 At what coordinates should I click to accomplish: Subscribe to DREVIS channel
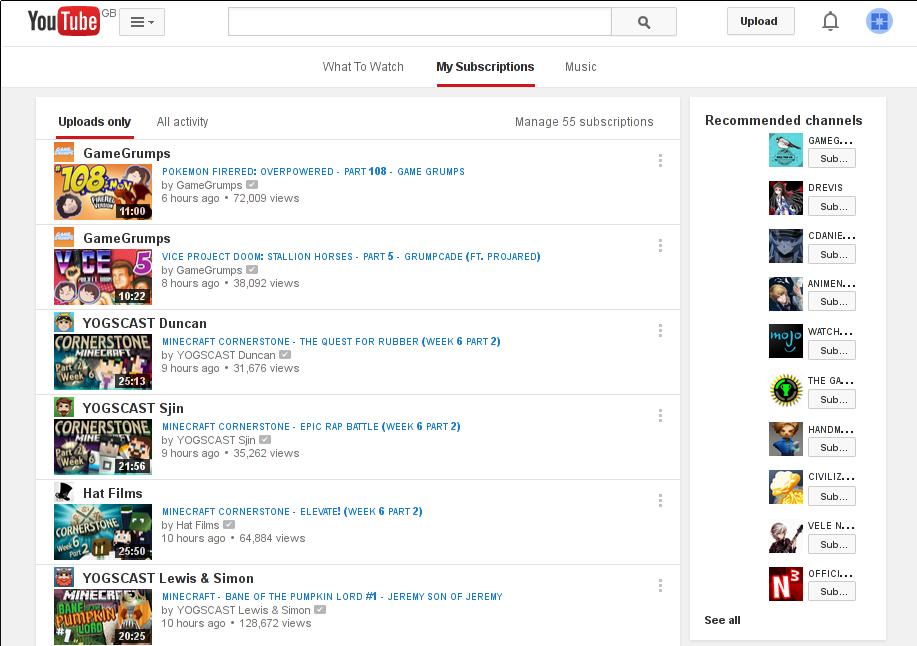[832, 206]
